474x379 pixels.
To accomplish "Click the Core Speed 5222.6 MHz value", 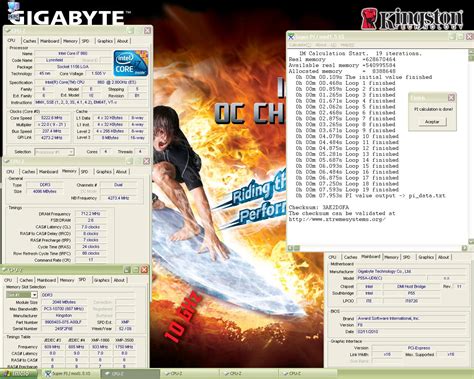I will (53, 118).
